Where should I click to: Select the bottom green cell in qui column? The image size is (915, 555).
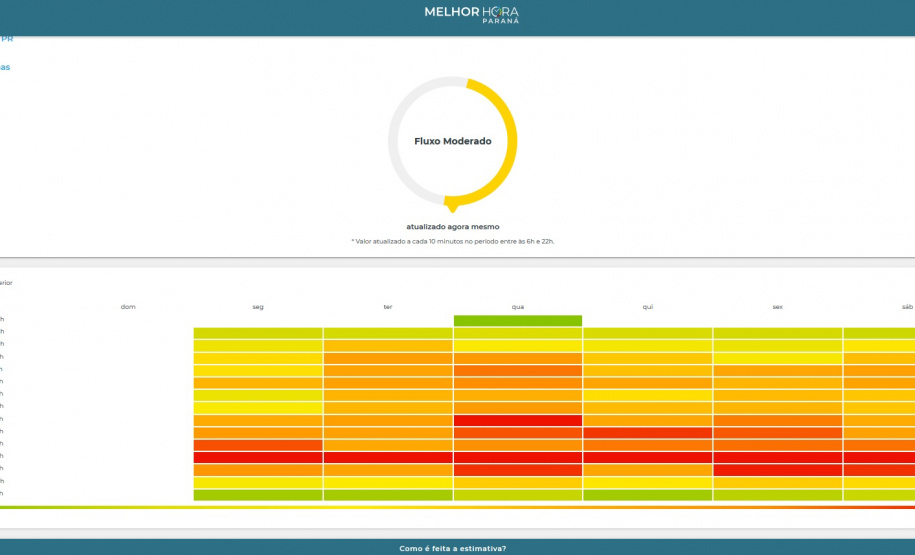648,495
